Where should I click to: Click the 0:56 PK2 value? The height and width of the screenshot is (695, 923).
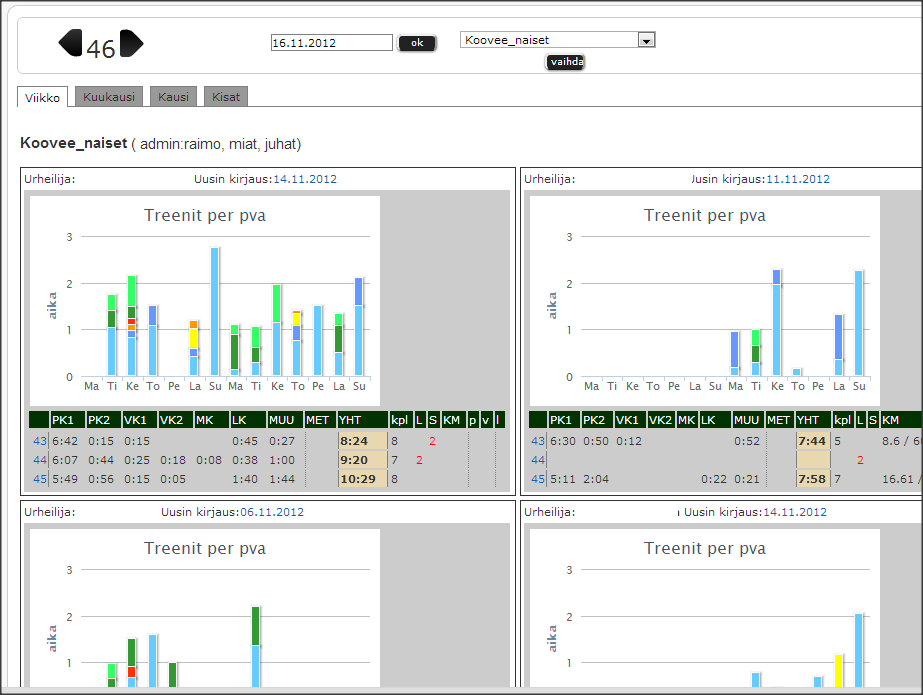tap(101, 479)
